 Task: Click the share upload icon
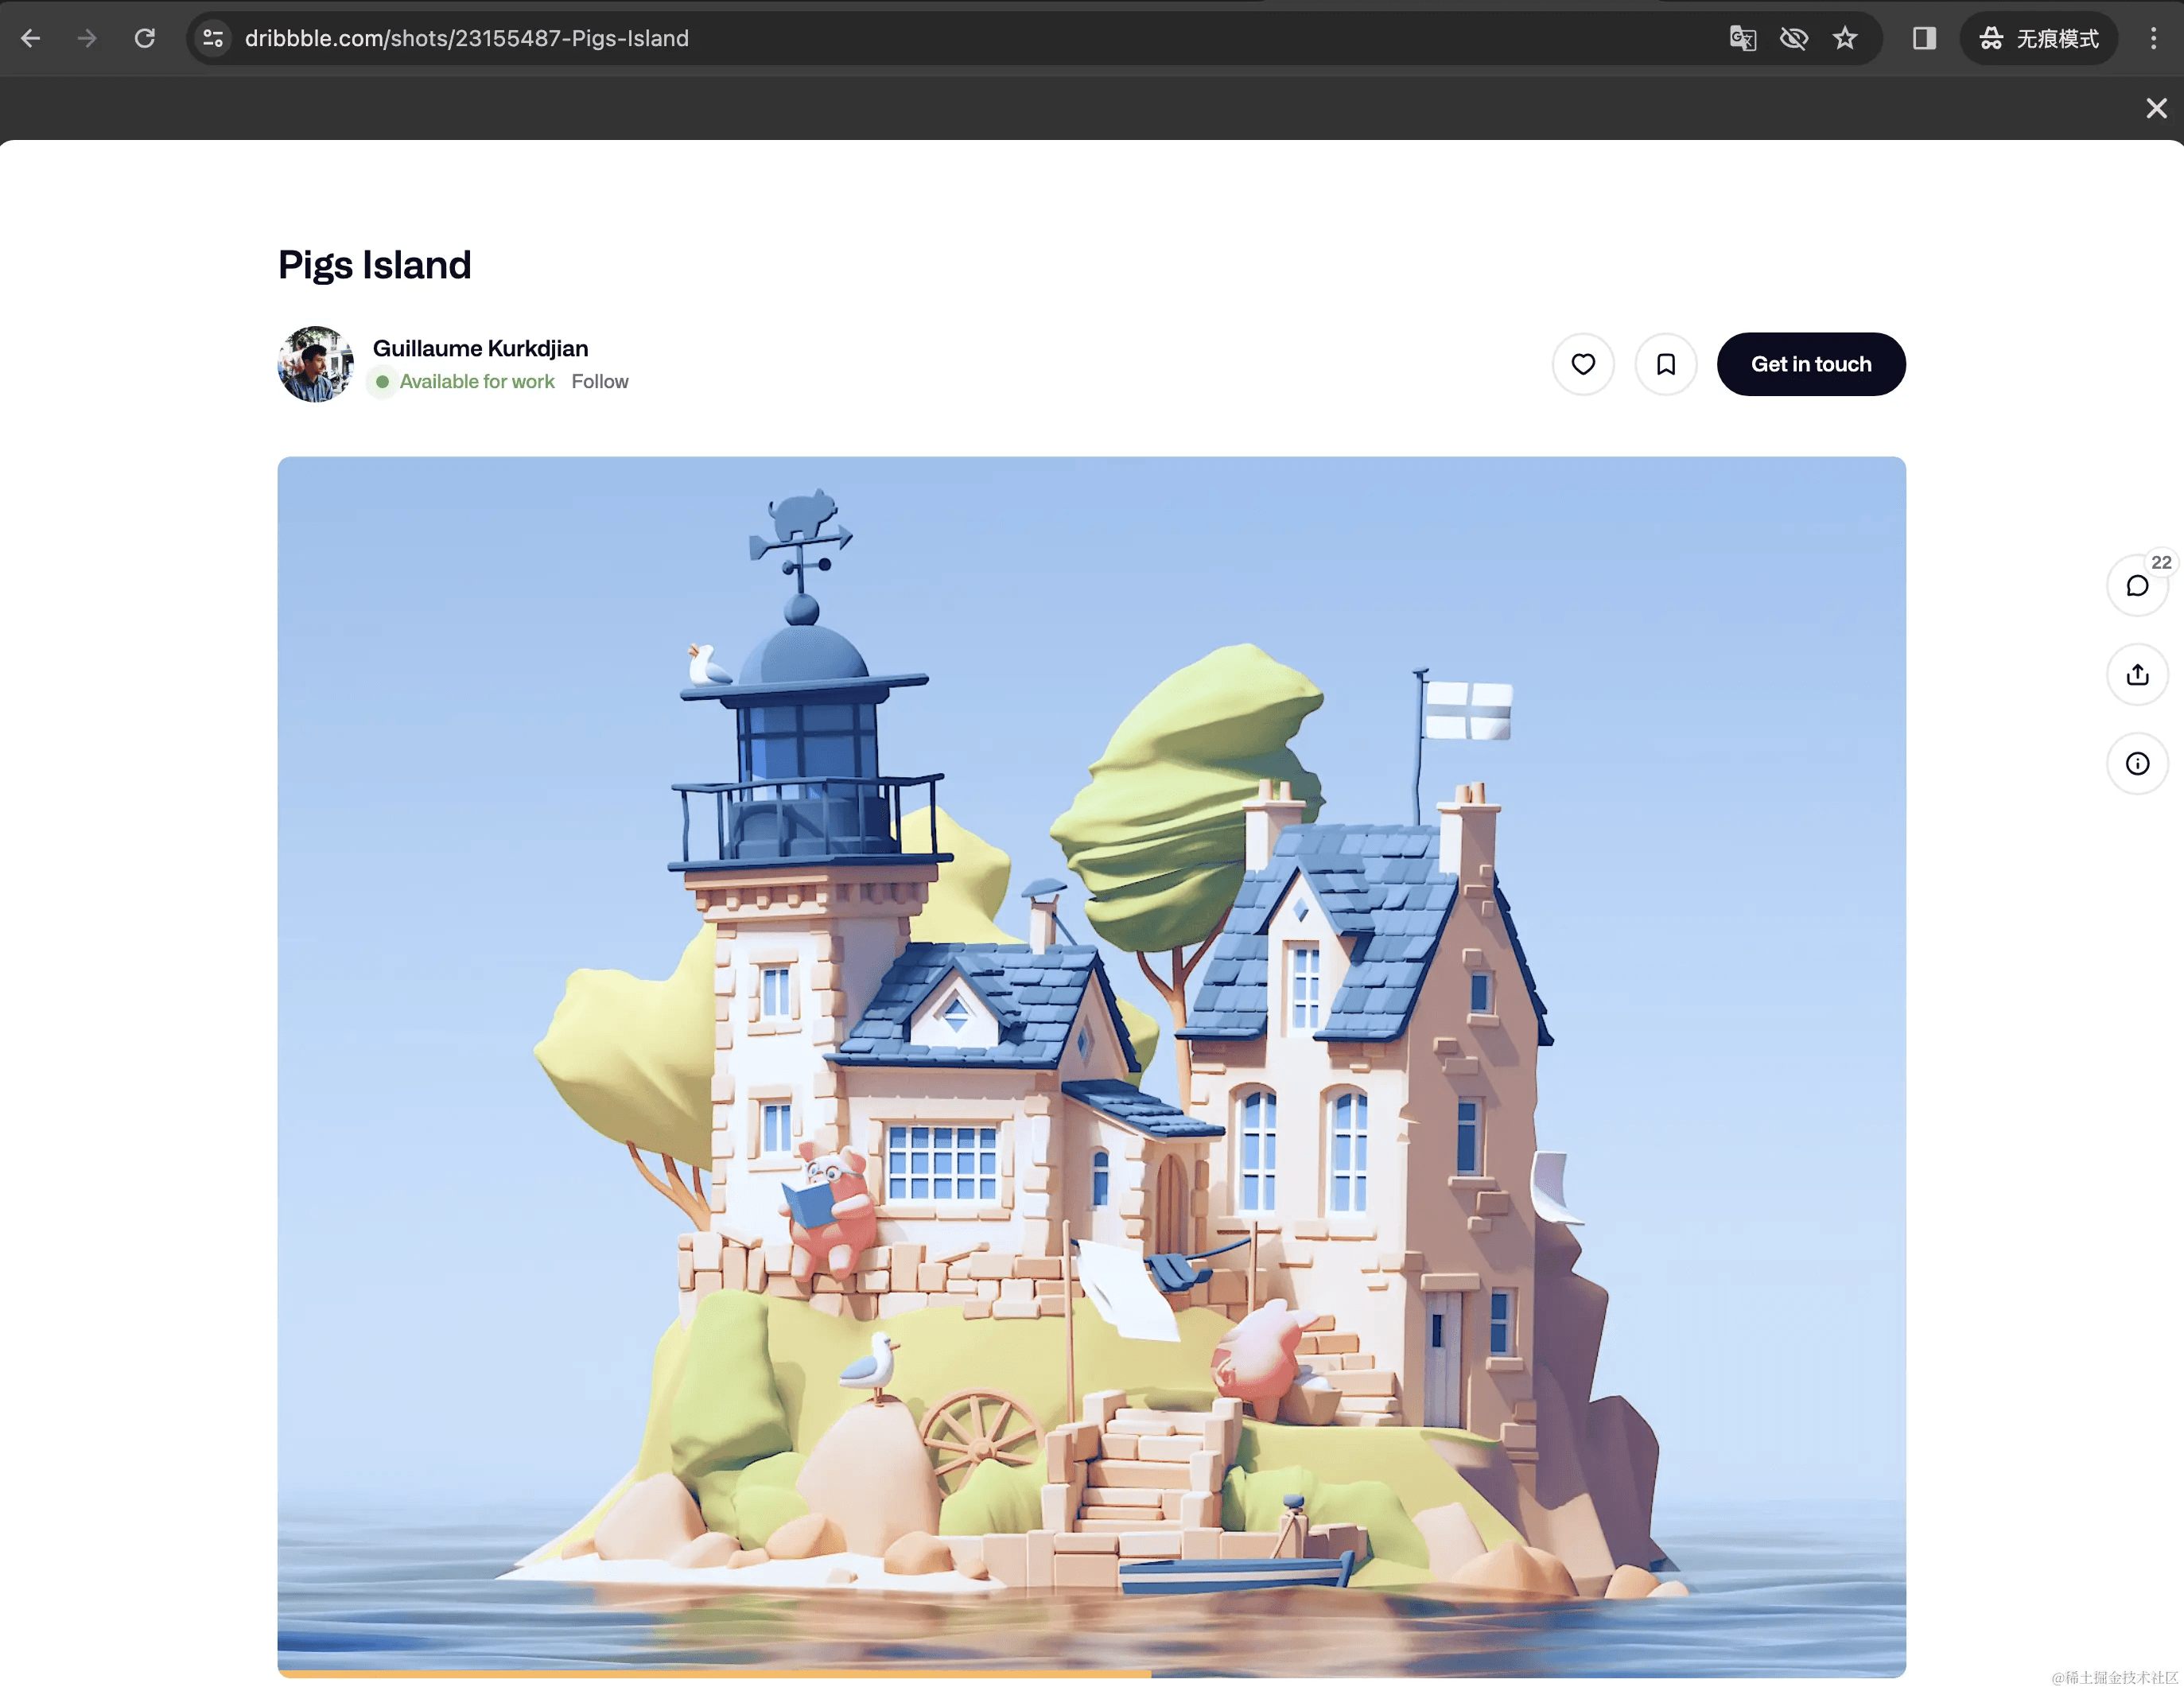click(2136, 675)
